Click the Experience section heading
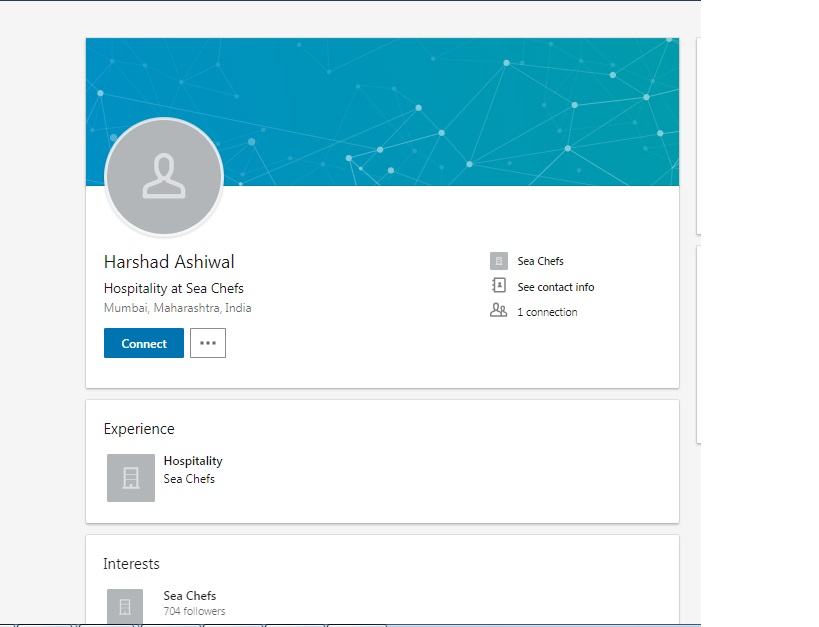 tap(139, 429)
